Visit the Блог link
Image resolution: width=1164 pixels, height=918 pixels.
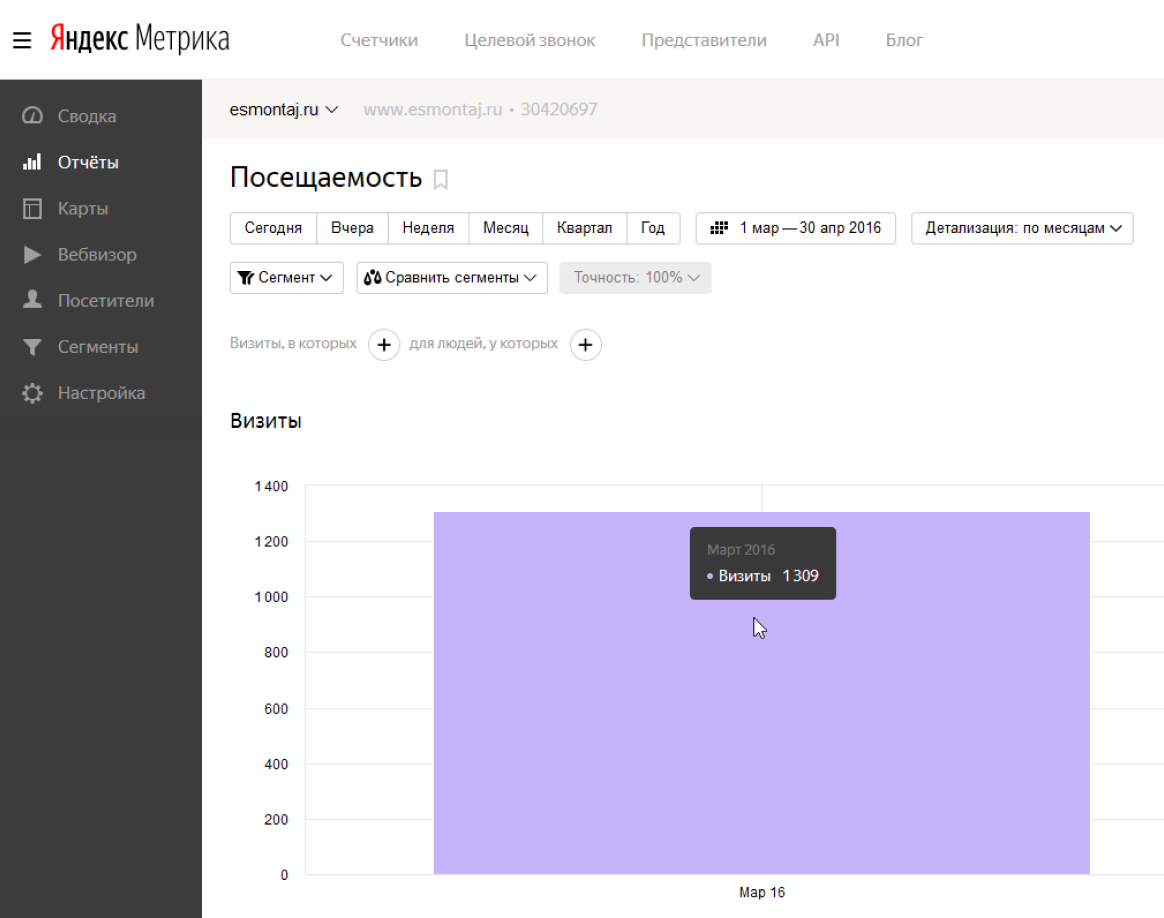click(x=904, y=40)
